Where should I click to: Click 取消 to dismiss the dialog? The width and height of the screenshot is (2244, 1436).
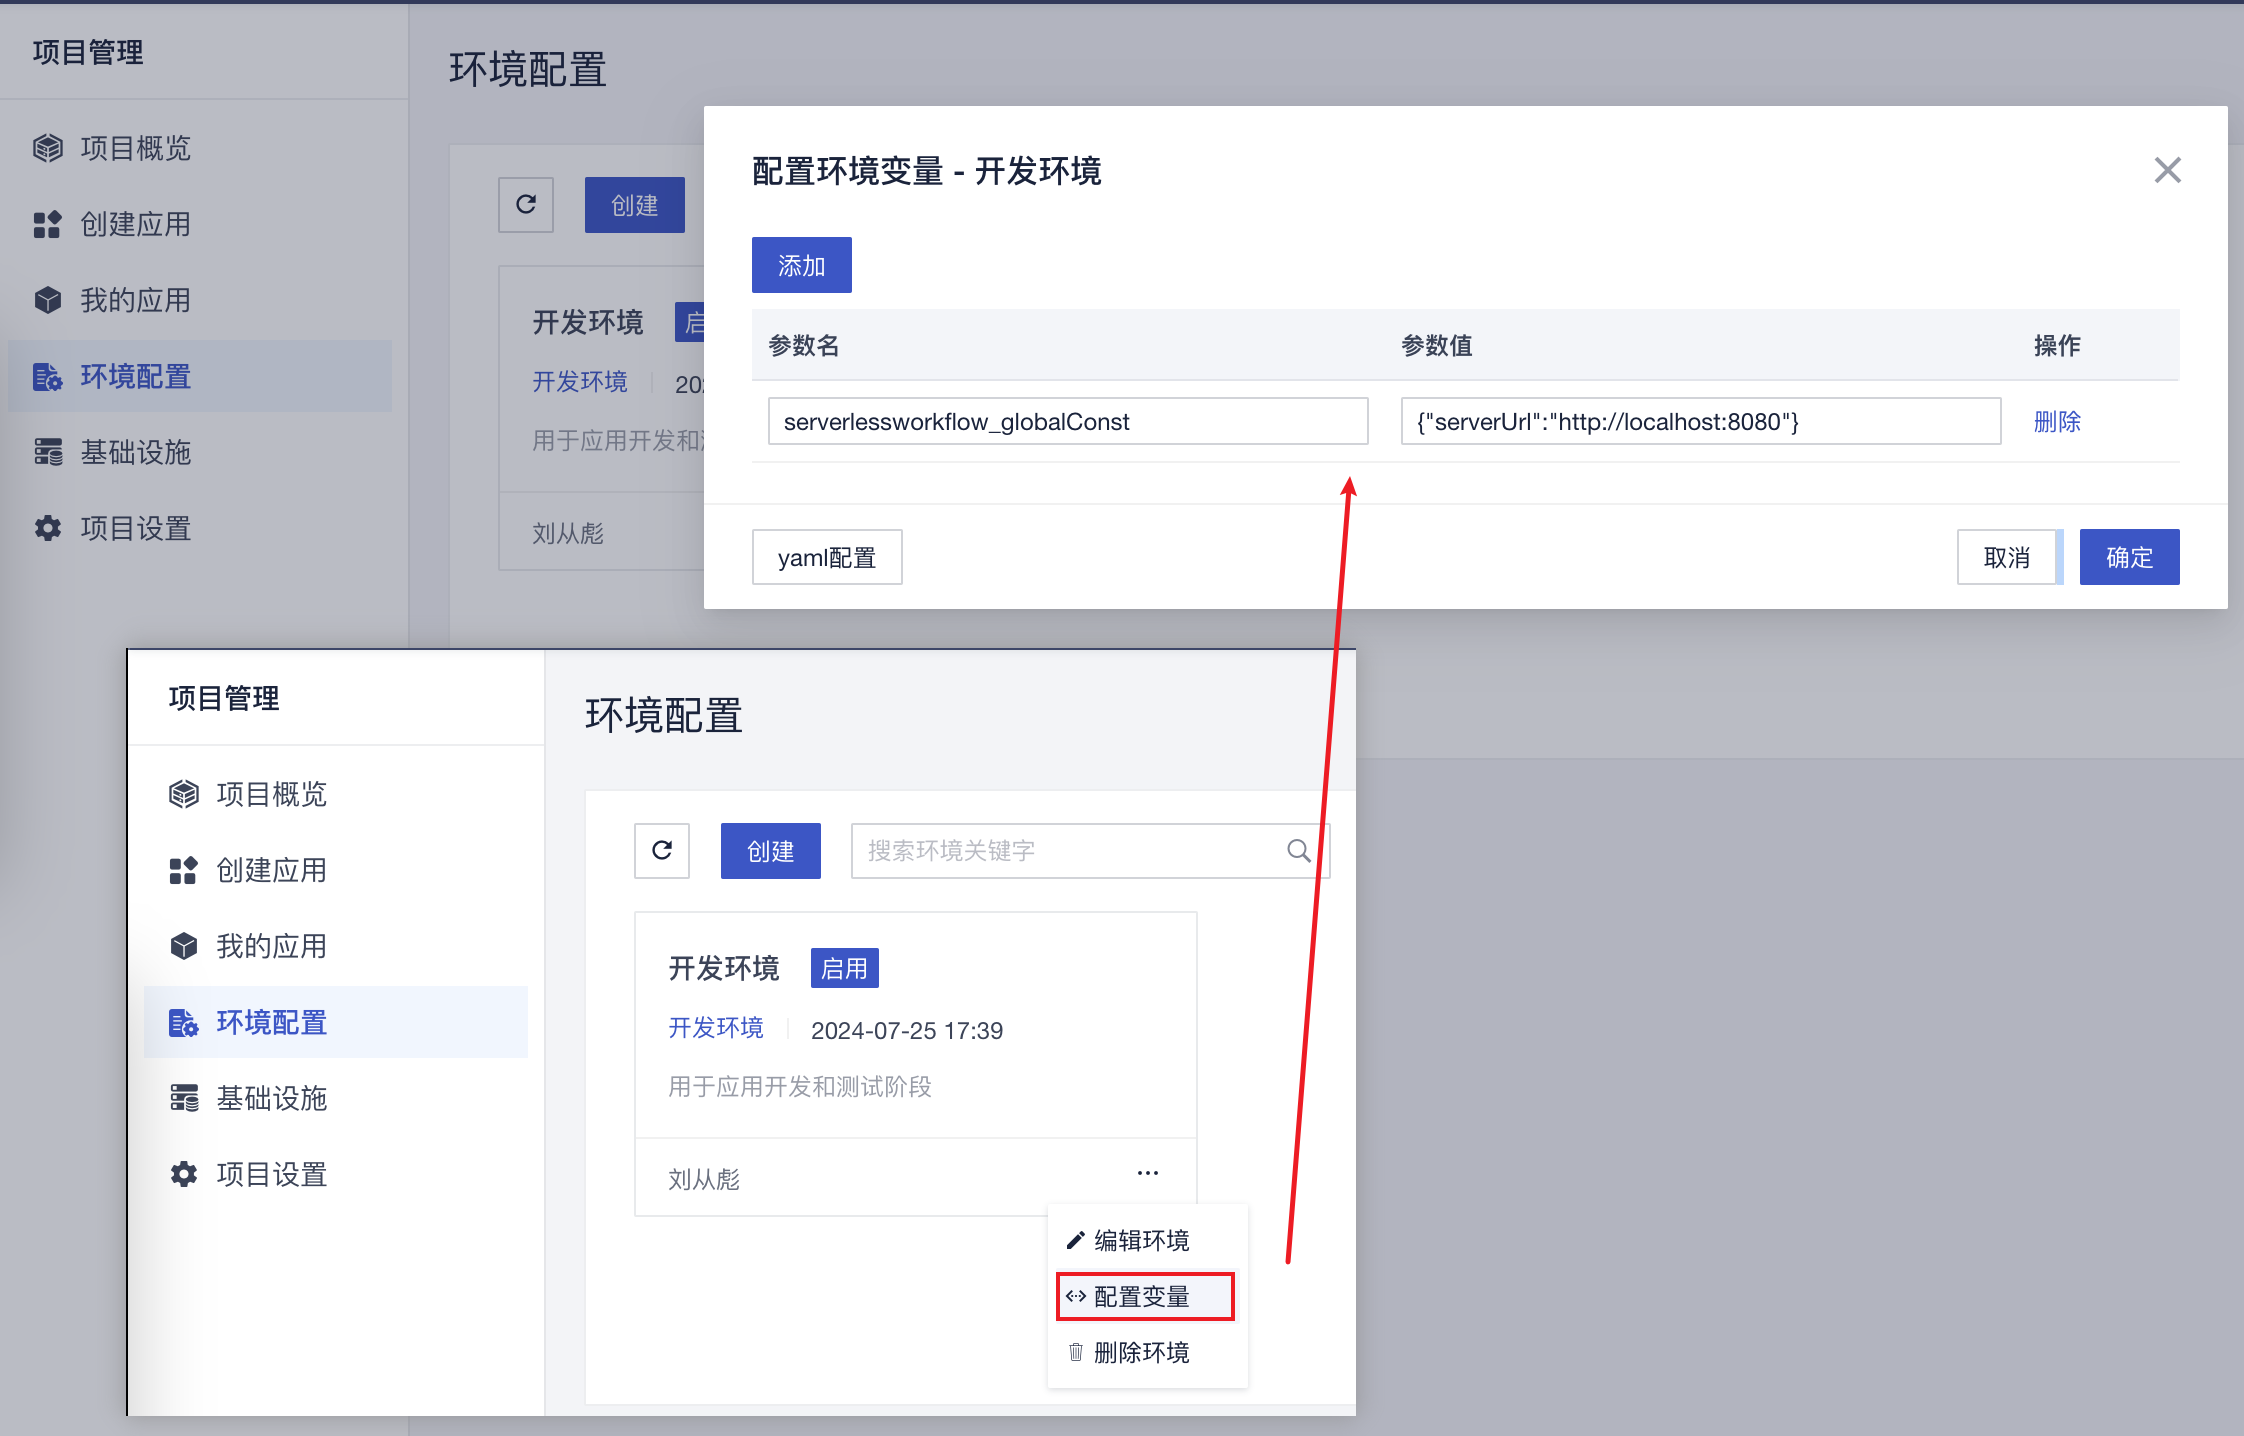(x=2006, y=557)
